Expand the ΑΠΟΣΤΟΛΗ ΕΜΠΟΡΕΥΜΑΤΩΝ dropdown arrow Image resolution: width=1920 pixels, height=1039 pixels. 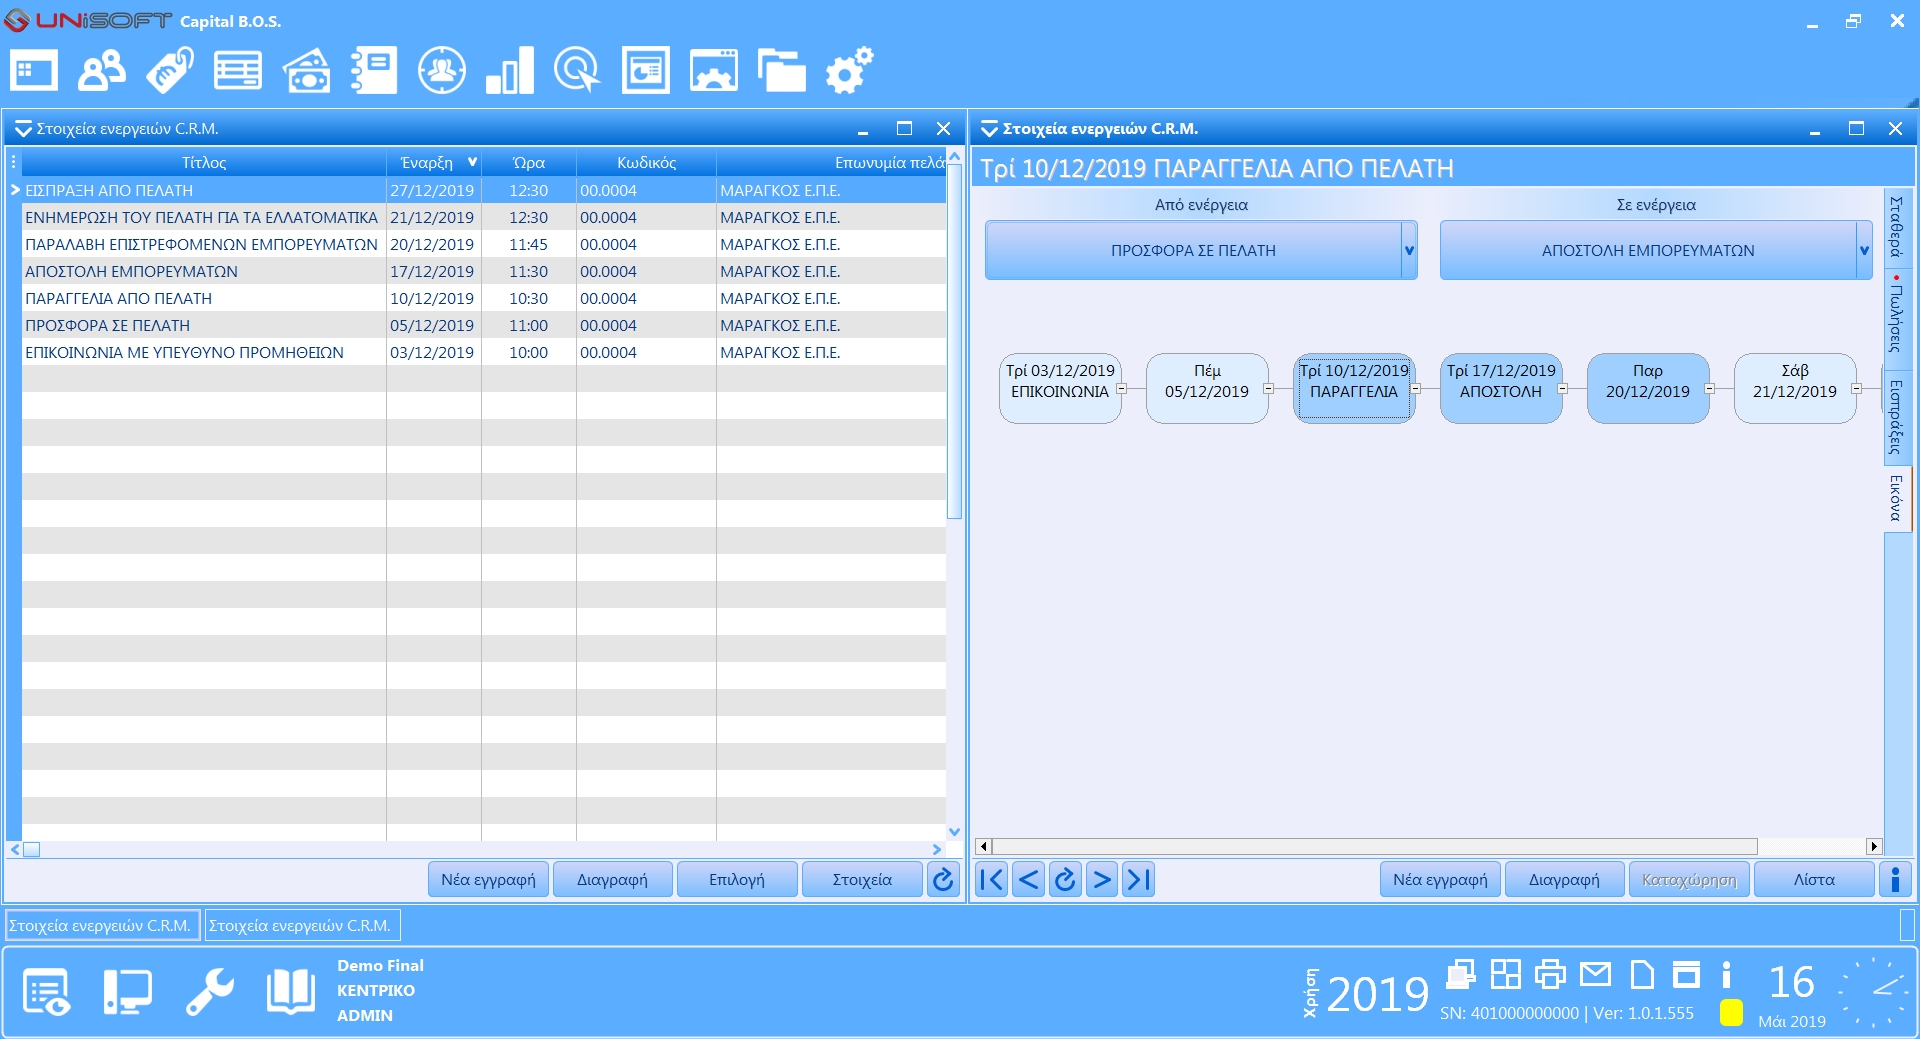1864,250
